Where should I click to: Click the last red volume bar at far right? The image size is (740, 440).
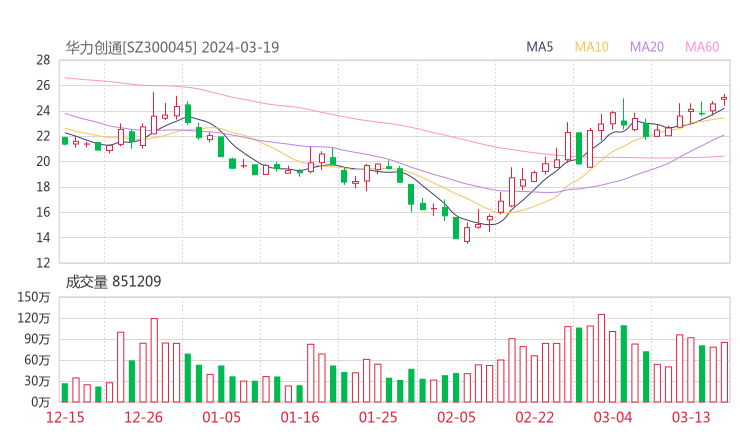click(x=724, y=372)
